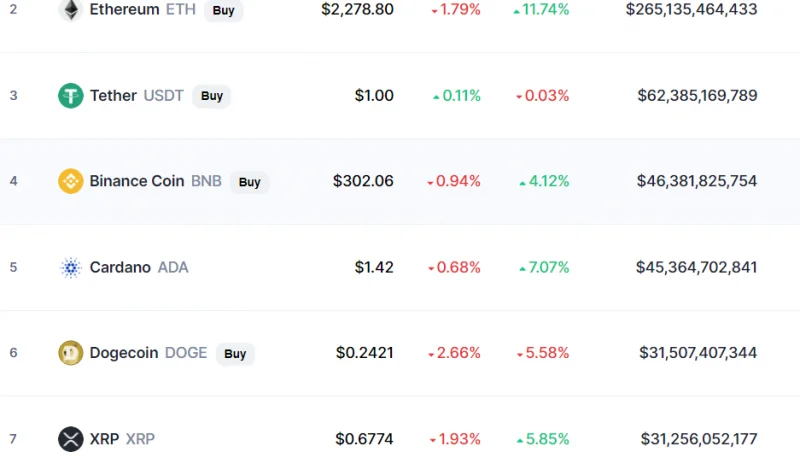Click Binance Coin market cap $46,381,825,754

pos(697,181)
